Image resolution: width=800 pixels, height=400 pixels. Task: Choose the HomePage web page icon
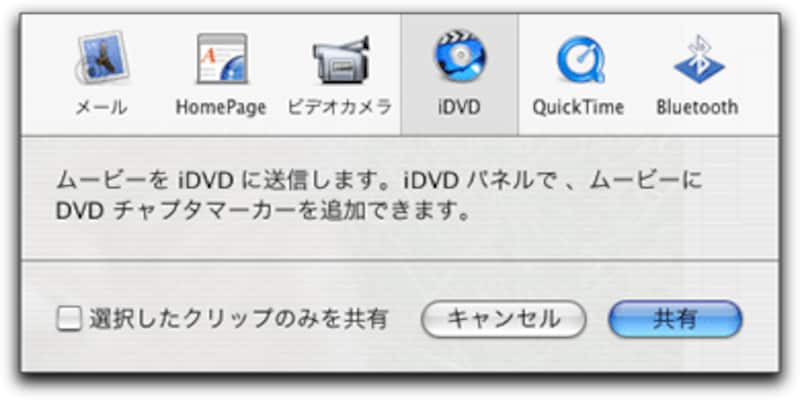[x=222, y=58]
